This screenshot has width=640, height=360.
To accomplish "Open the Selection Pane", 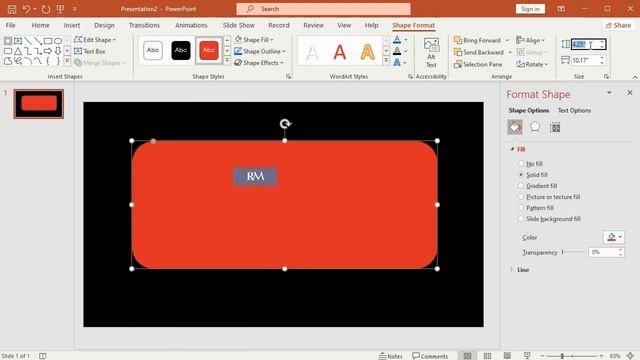I will click(x=478, y=64).
